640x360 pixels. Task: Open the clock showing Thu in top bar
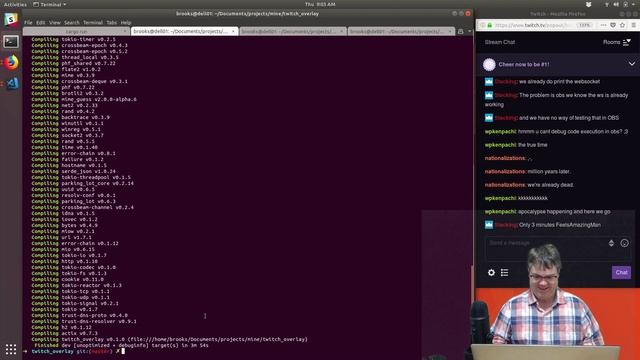320,4
